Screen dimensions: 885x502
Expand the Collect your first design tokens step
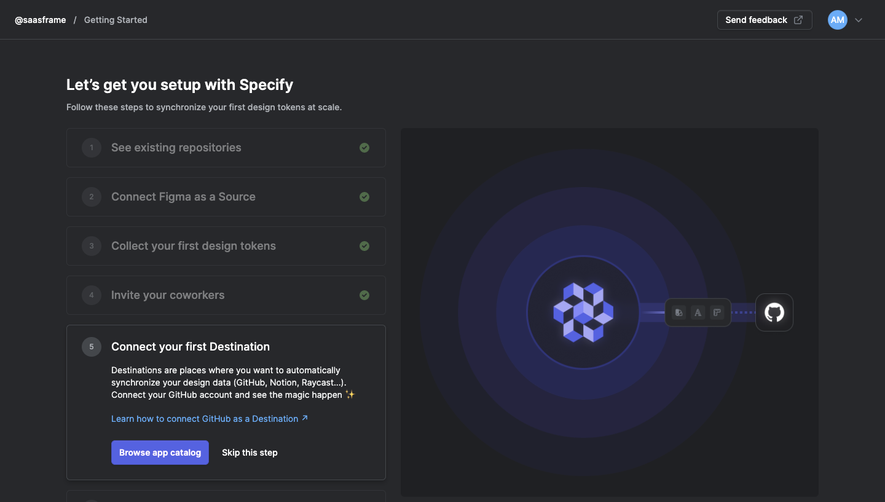(x=226, y=246)
